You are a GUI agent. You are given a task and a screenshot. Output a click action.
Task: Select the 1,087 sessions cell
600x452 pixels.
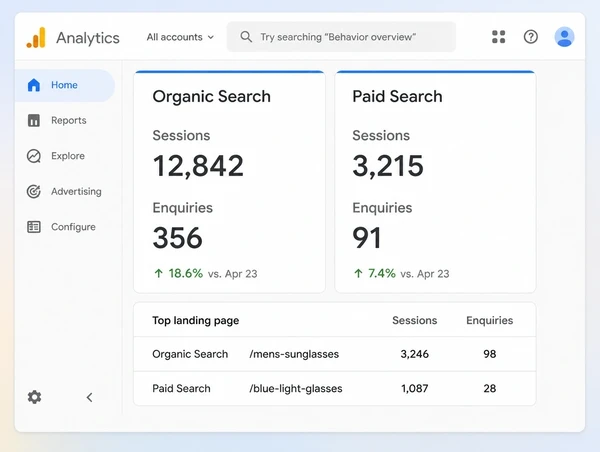point(414,388)
